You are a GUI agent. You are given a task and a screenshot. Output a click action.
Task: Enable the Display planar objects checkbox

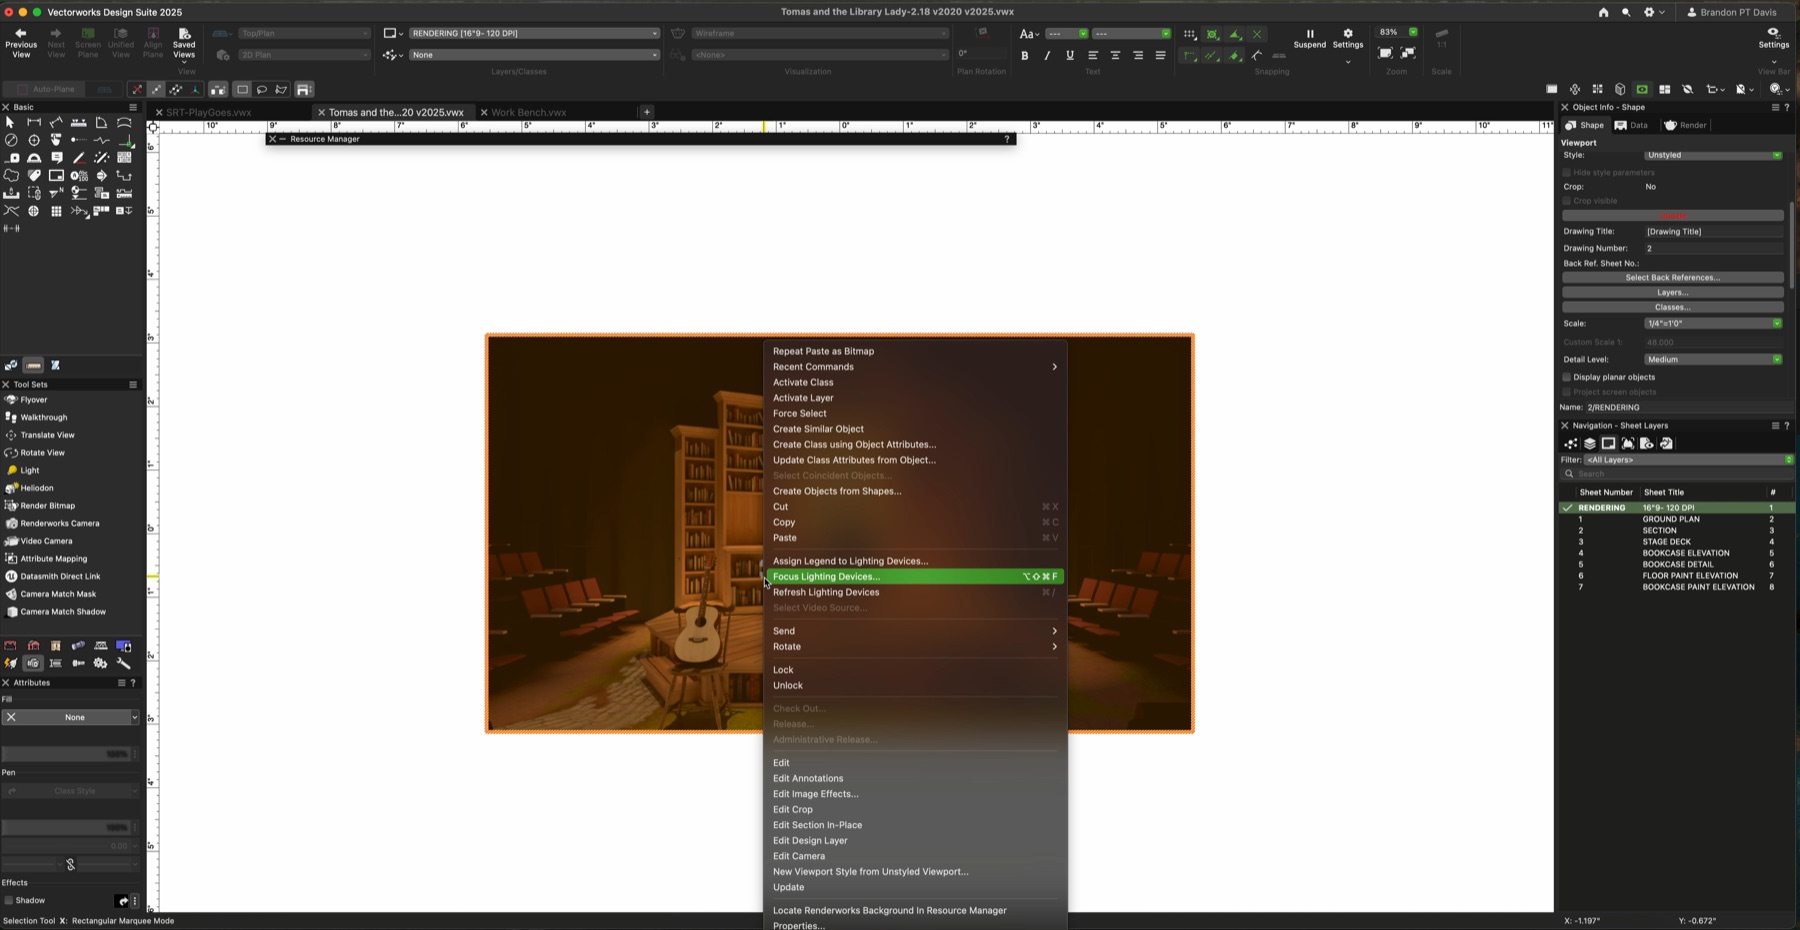point(1567,377)
